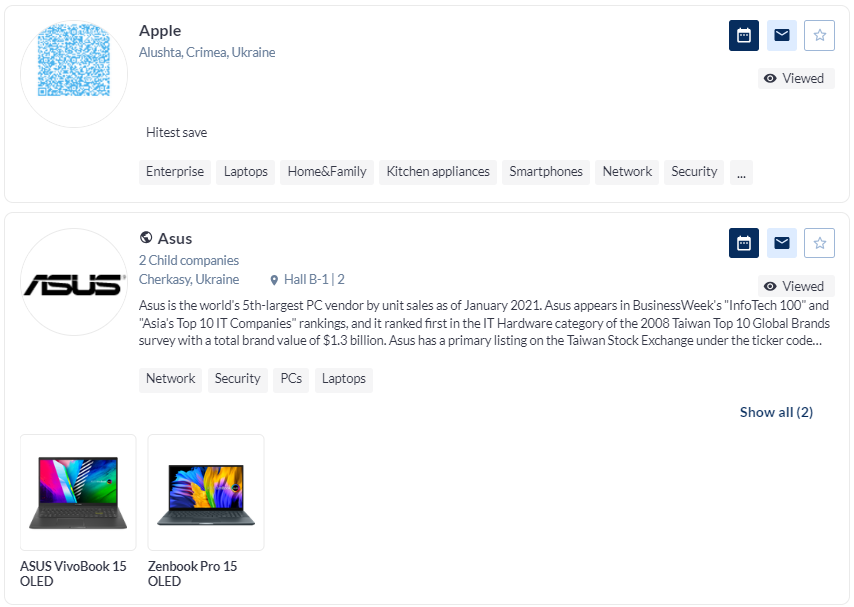Open the Asus company logo
The width and height of the screenshot is (854, 607).
(74, 284)
